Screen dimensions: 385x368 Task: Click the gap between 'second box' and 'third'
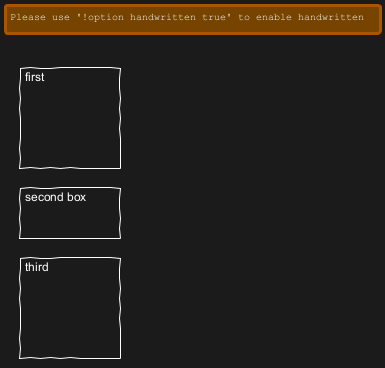coord(70,248)
